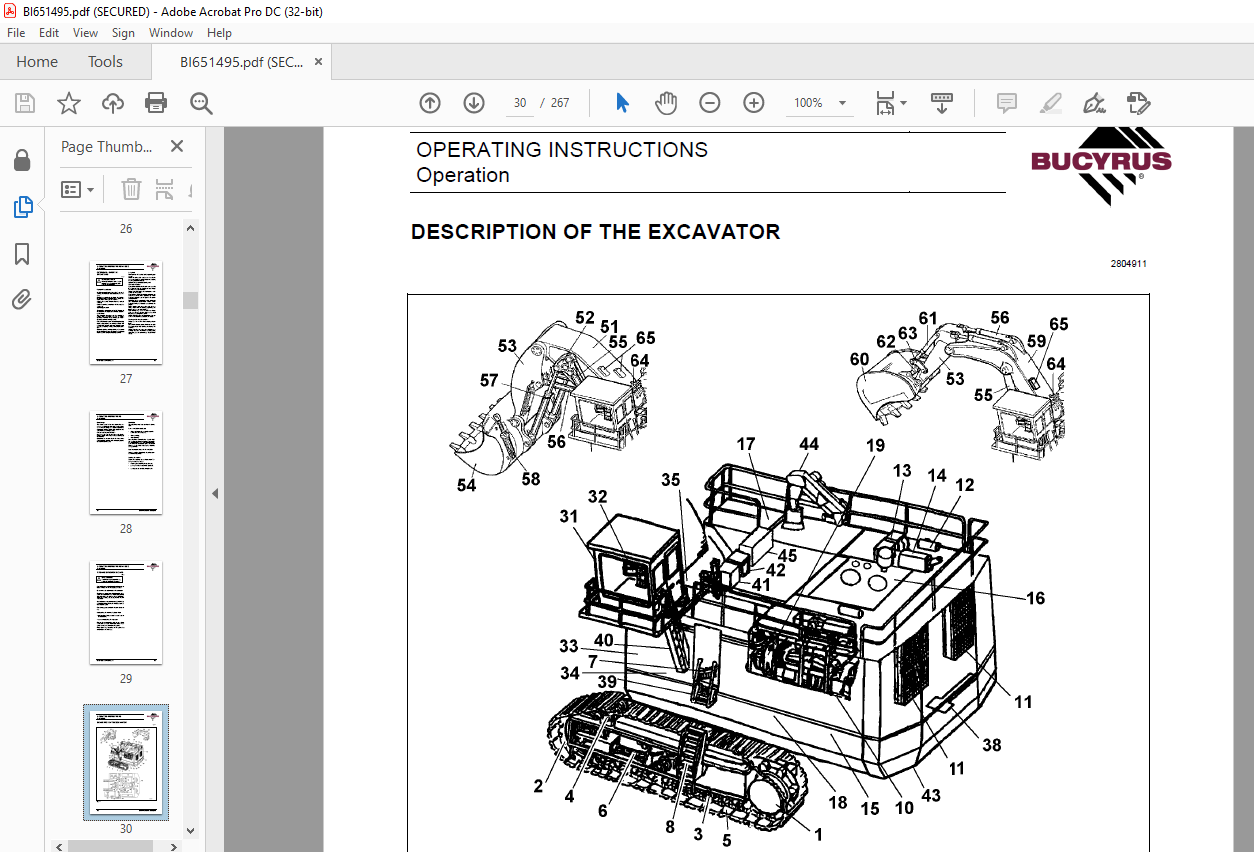The height and width of the screenshot is (852, 1254).
Task: Activate the hand pan tool
Action: (666, 103)
